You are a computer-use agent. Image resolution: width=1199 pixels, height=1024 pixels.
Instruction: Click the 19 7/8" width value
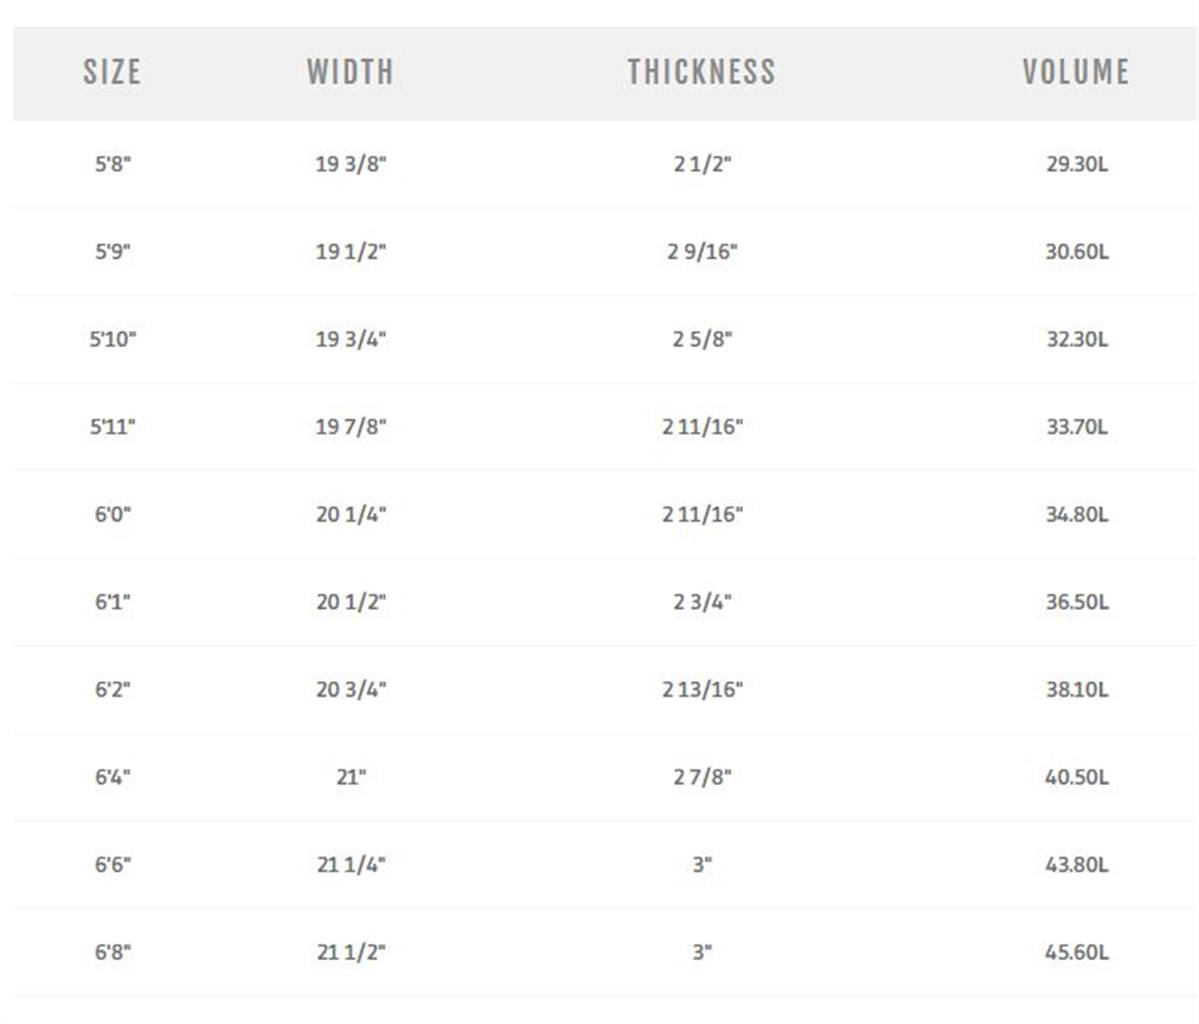click(351, 427)
